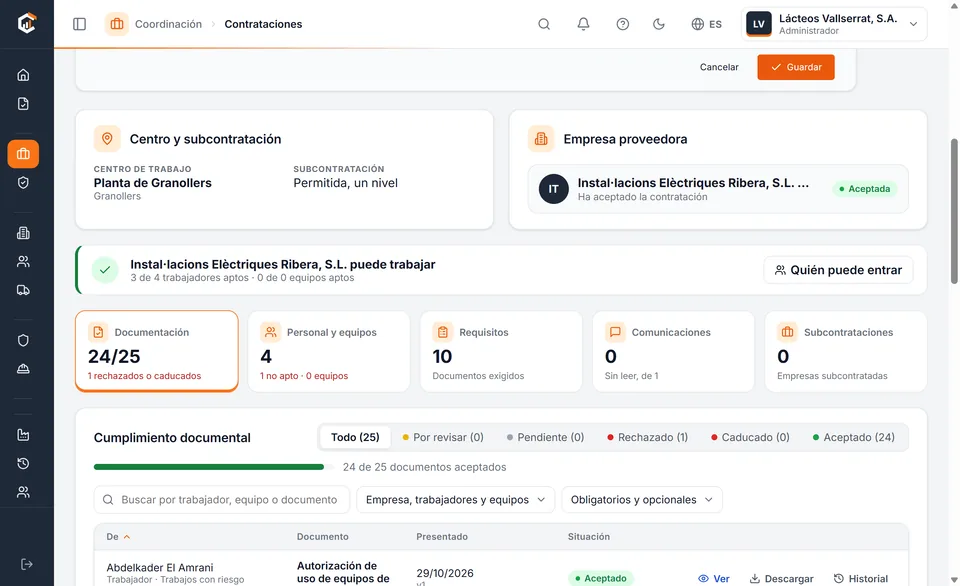Switch to the Requisitos card
This screenshot has width=960, height=586.
tap(501, 351)
